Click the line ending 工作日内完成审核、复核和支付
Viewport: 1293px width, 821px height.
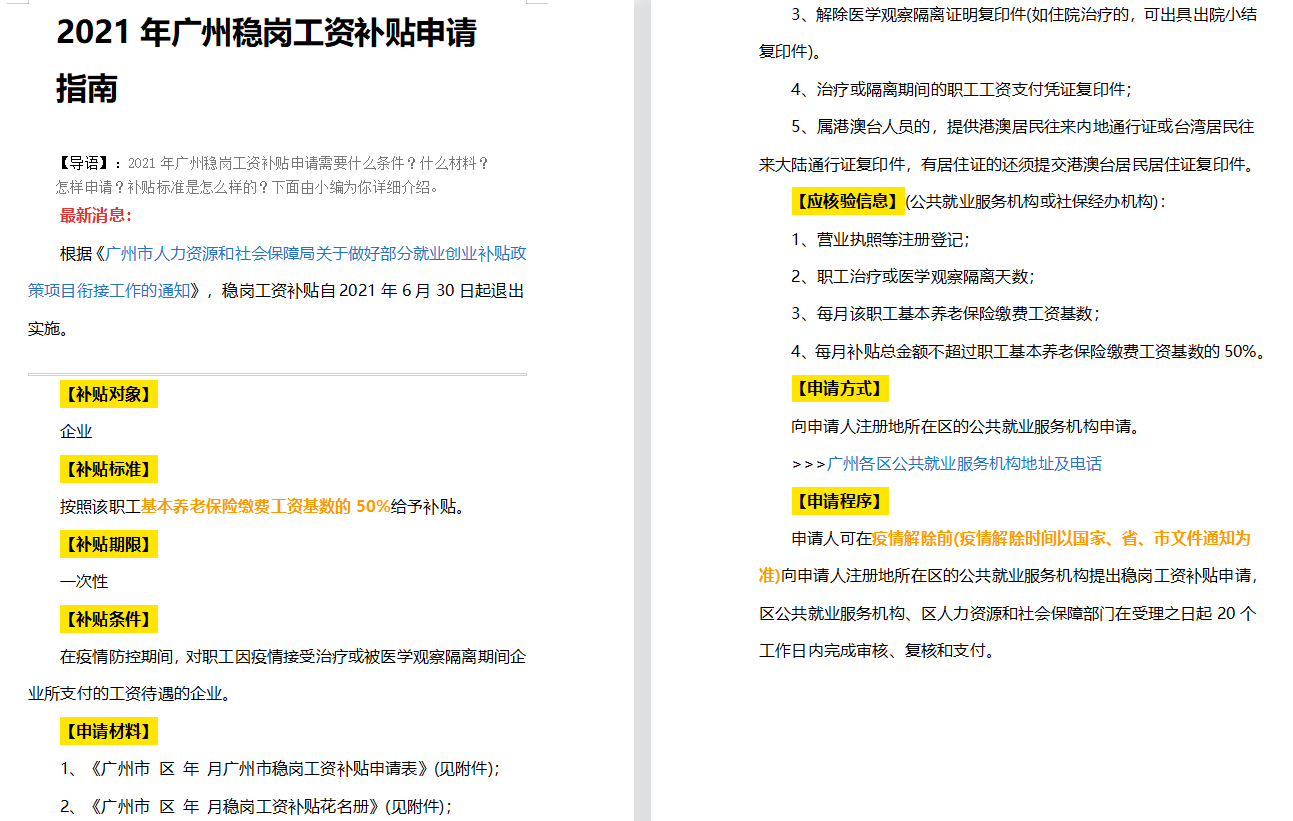(877, 651)
